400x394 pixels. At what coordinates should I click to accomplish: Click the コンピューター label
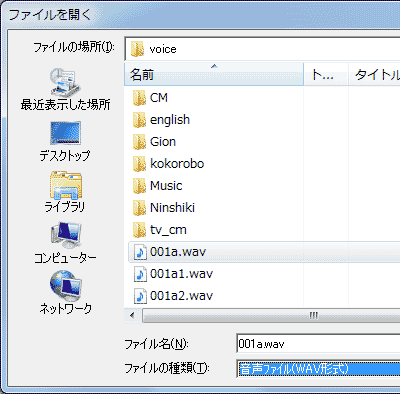click(65, 258)
